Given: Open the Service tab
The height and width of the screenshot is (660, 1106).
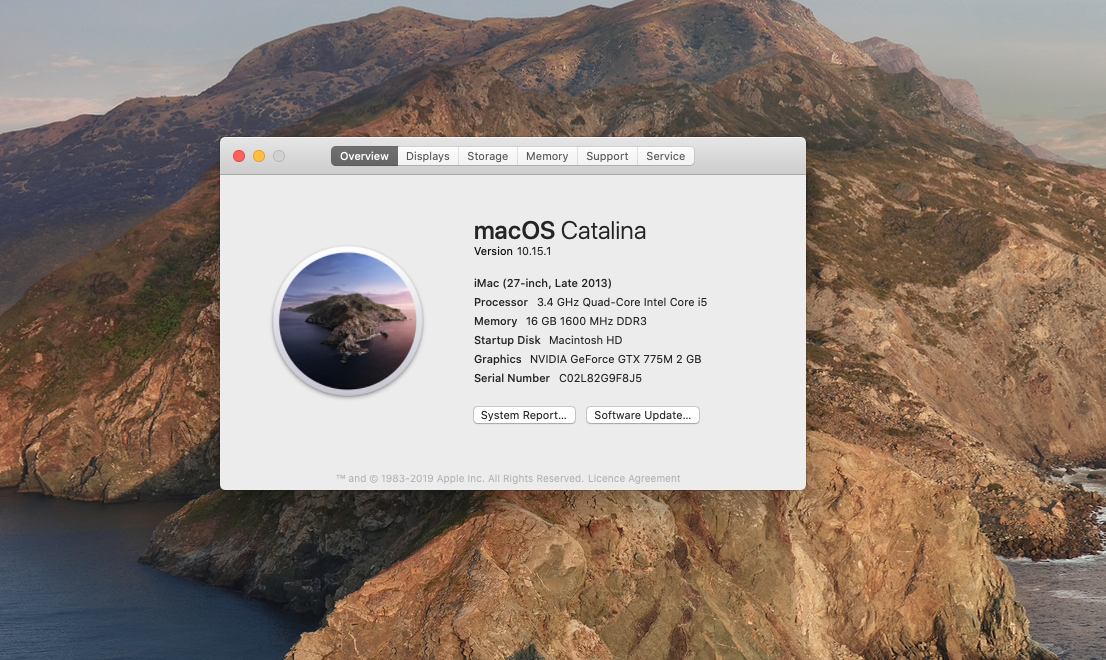Looking at the screenshot, I should coord(665,156).
